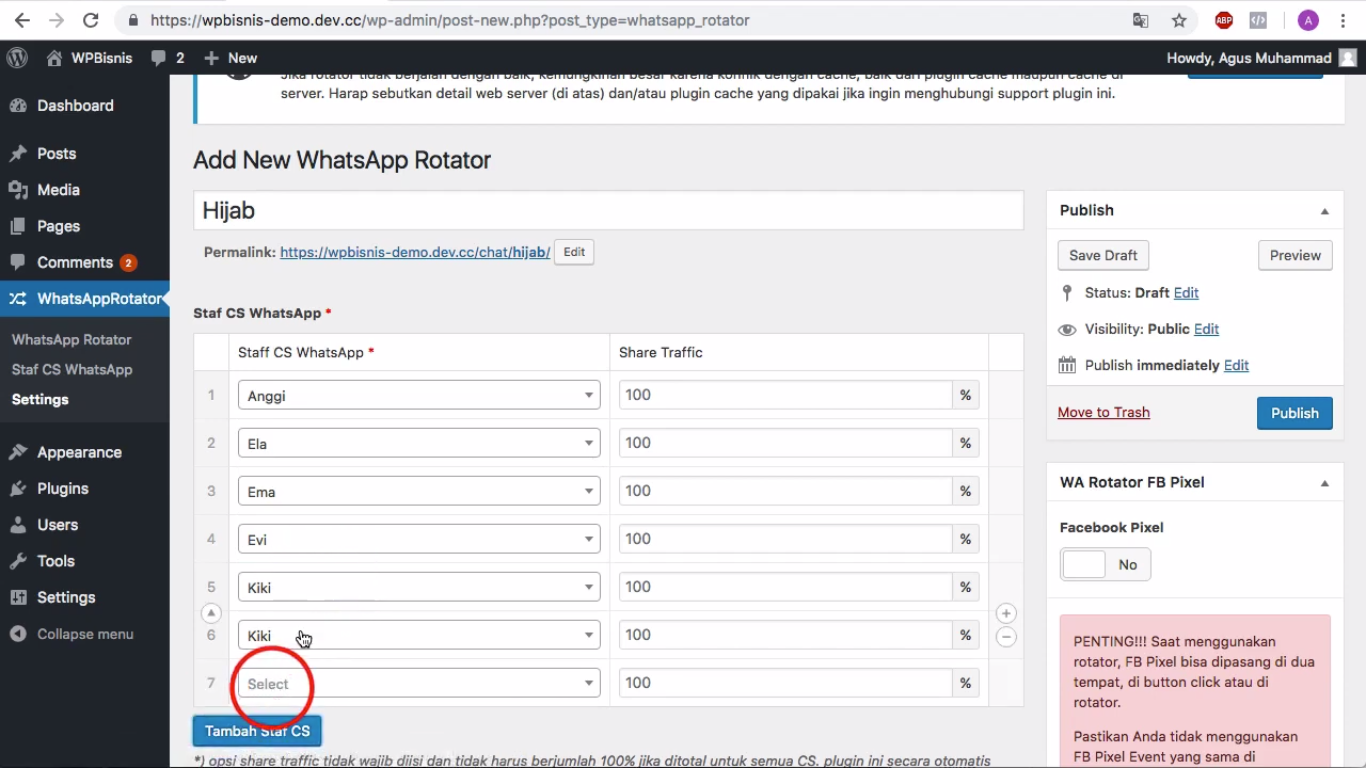The image size is (1366, 768).
Task: Click share traffic field for Ema
Action: [x=785, y=491]
